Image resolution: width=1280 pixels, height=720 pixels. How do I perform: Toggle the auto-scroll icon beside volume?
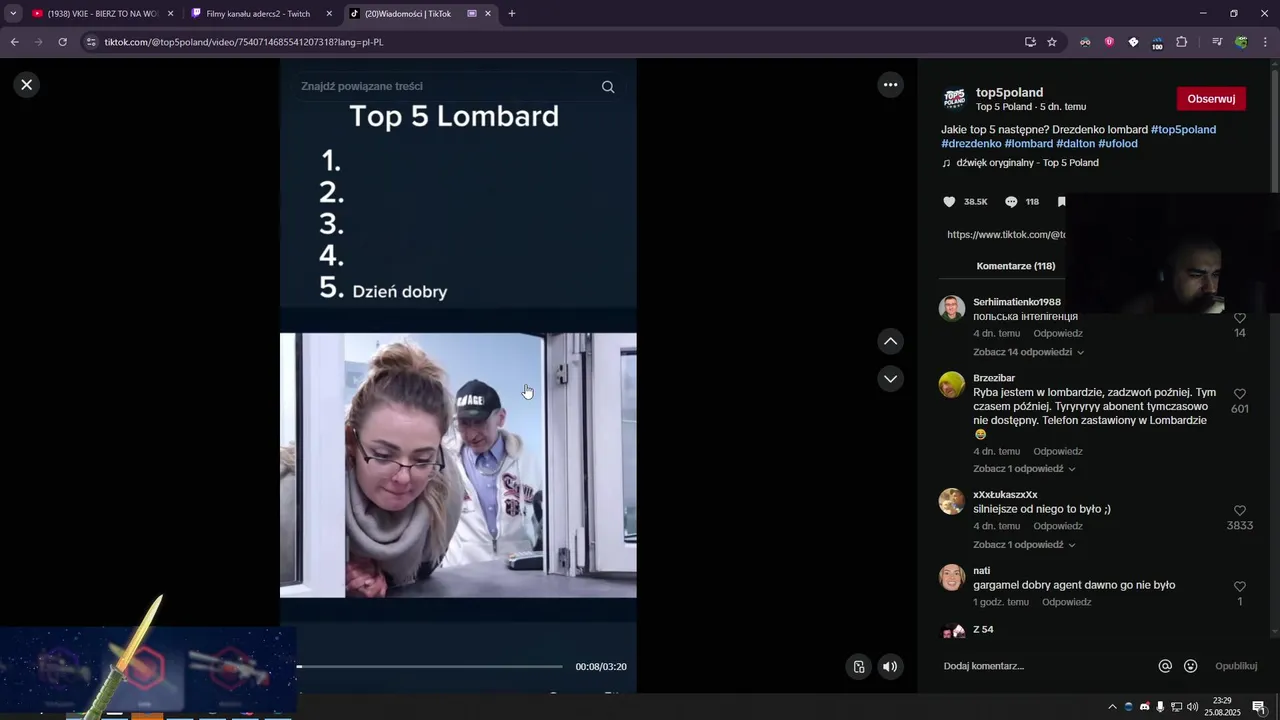pyautogui.click(x=859, y=667)
